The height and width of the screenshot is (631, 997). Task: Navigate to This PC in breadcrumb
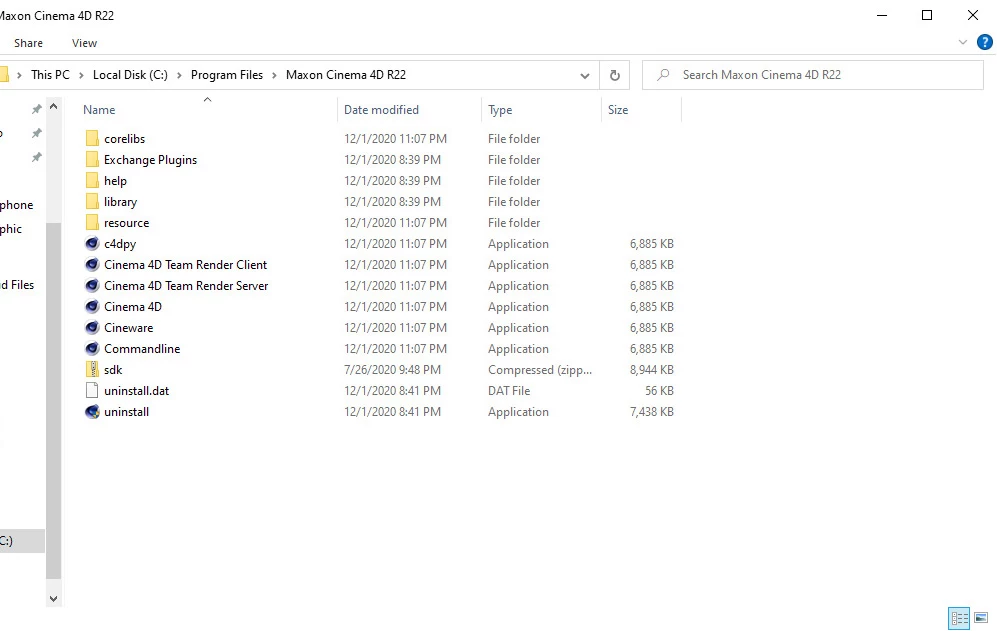[x=50, y=75]
